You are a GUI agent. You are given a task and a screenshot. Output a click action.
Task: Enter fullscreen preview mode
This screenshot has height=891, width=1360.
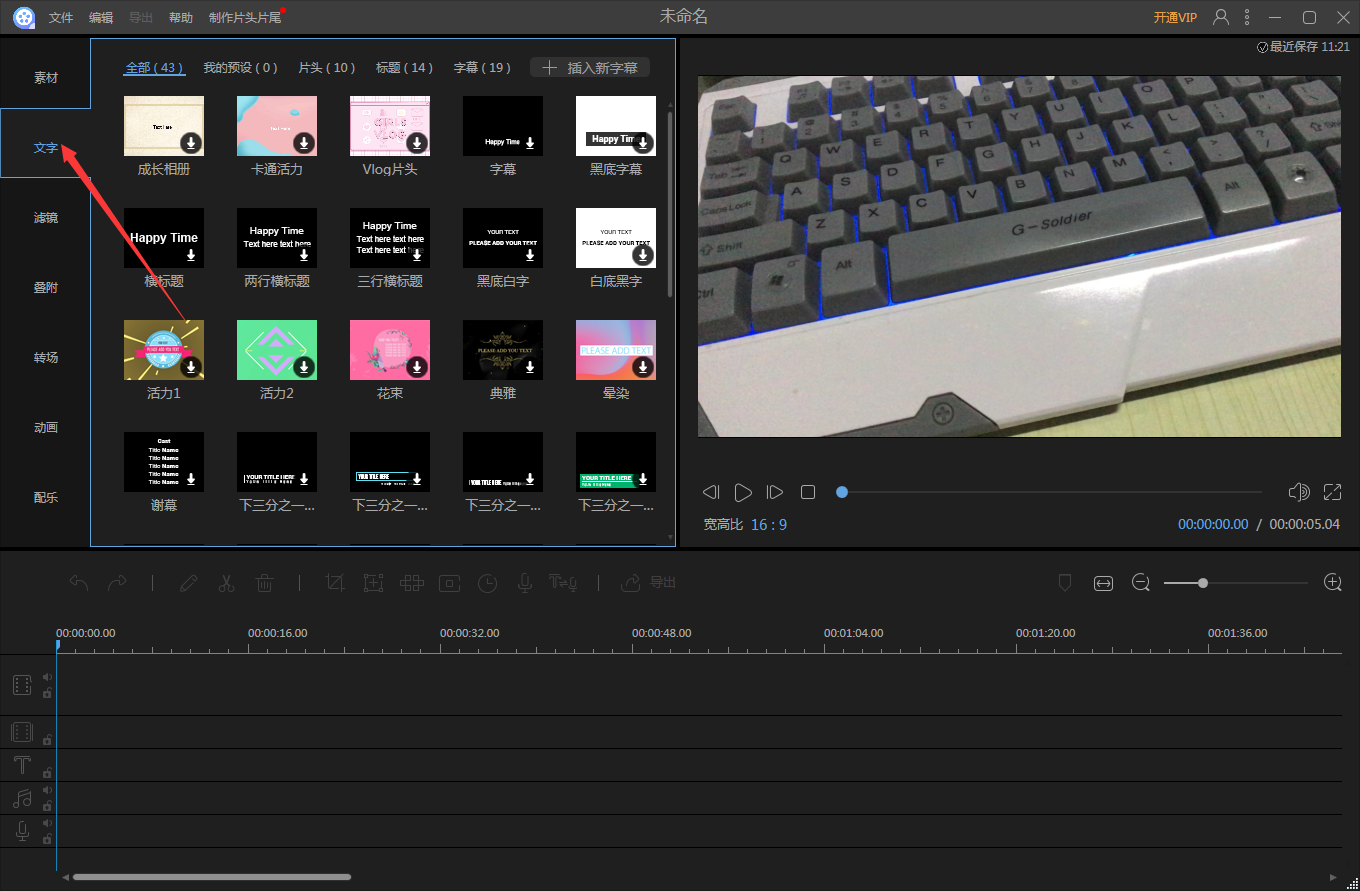[1332, 492]
